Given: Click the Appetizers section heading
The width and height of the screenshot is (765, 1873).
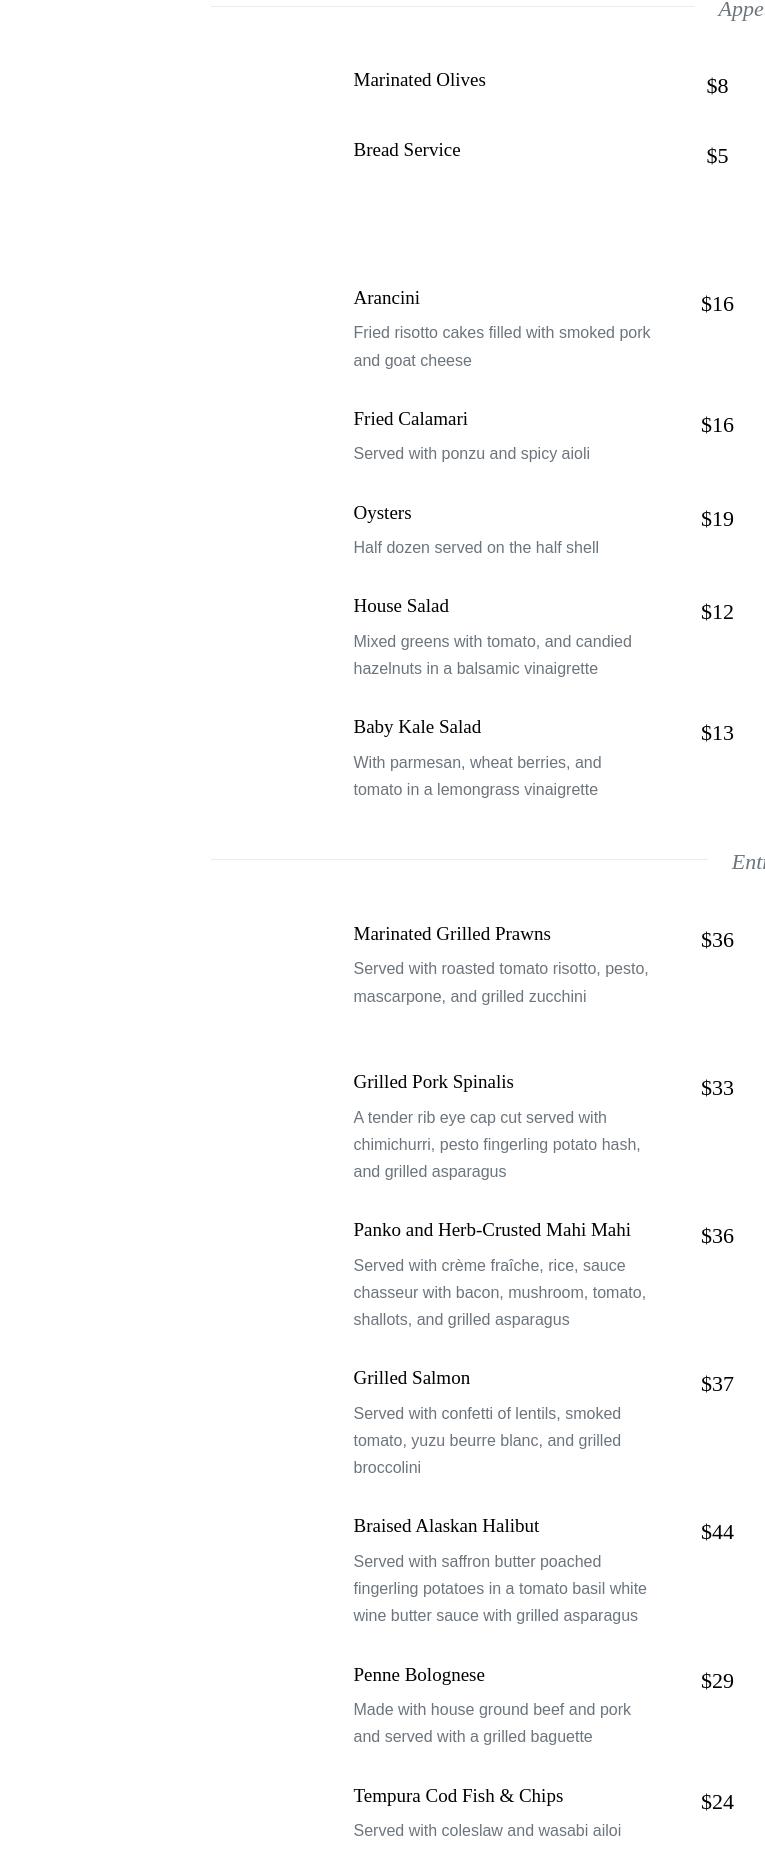Looking at the screenshot, I should pos(740,10).
